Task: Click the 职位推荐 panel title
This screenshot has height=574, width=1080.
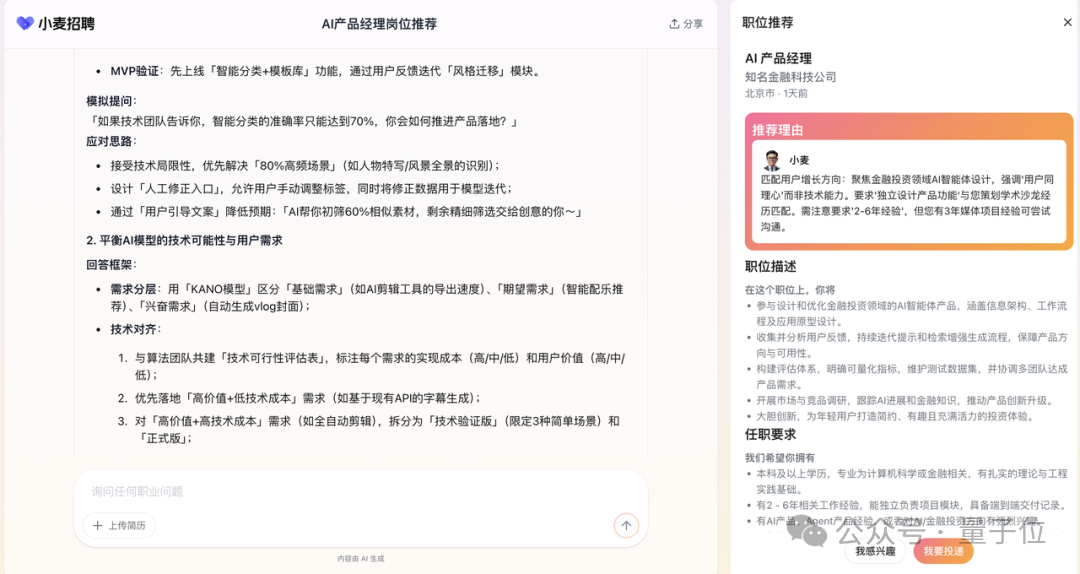Action: [767, 23]
